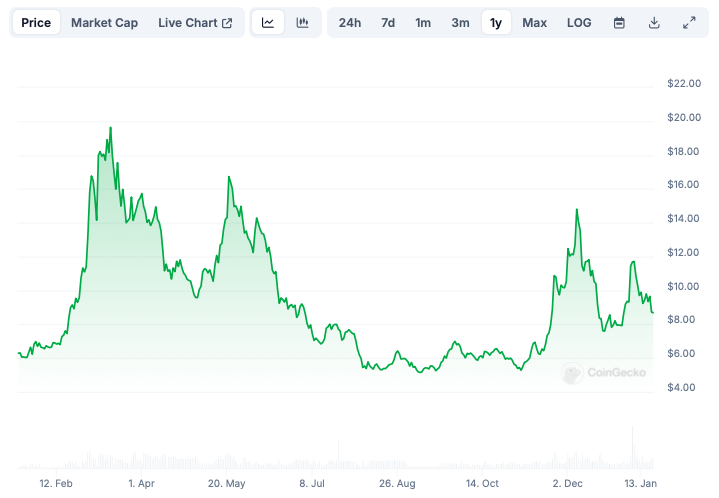Select the 1m time range
Viewport: 719px width, 498px height.
[x=423, y=23]
